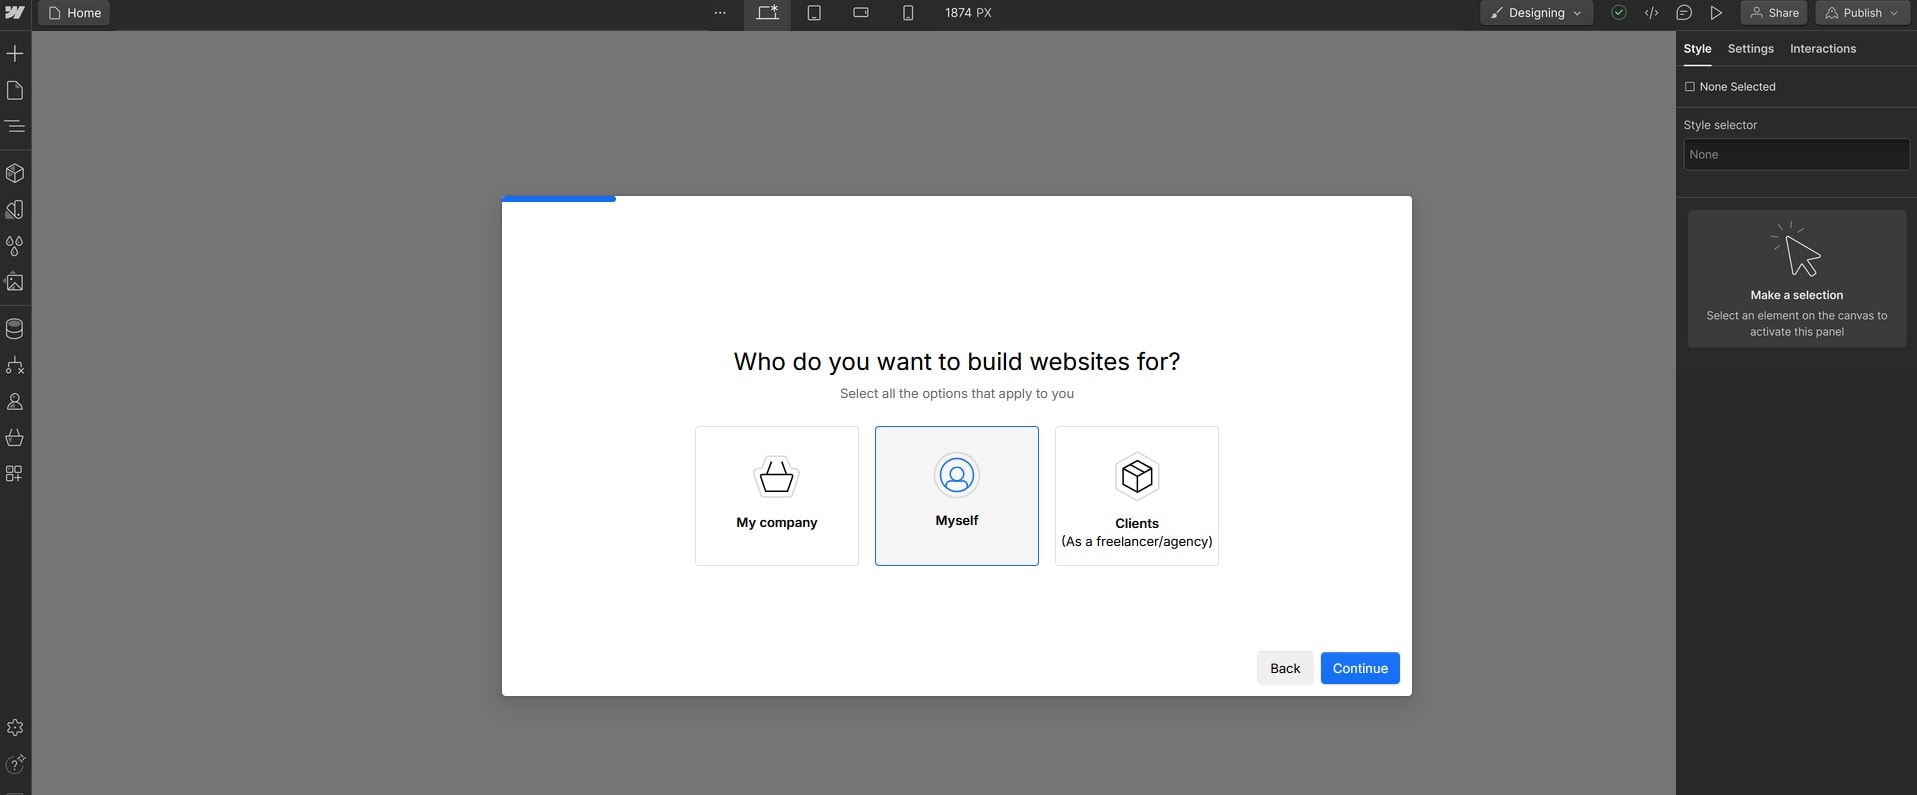Open the Apps panel
The height and width of the screenshot is (795, 1917).
(15, 474)
